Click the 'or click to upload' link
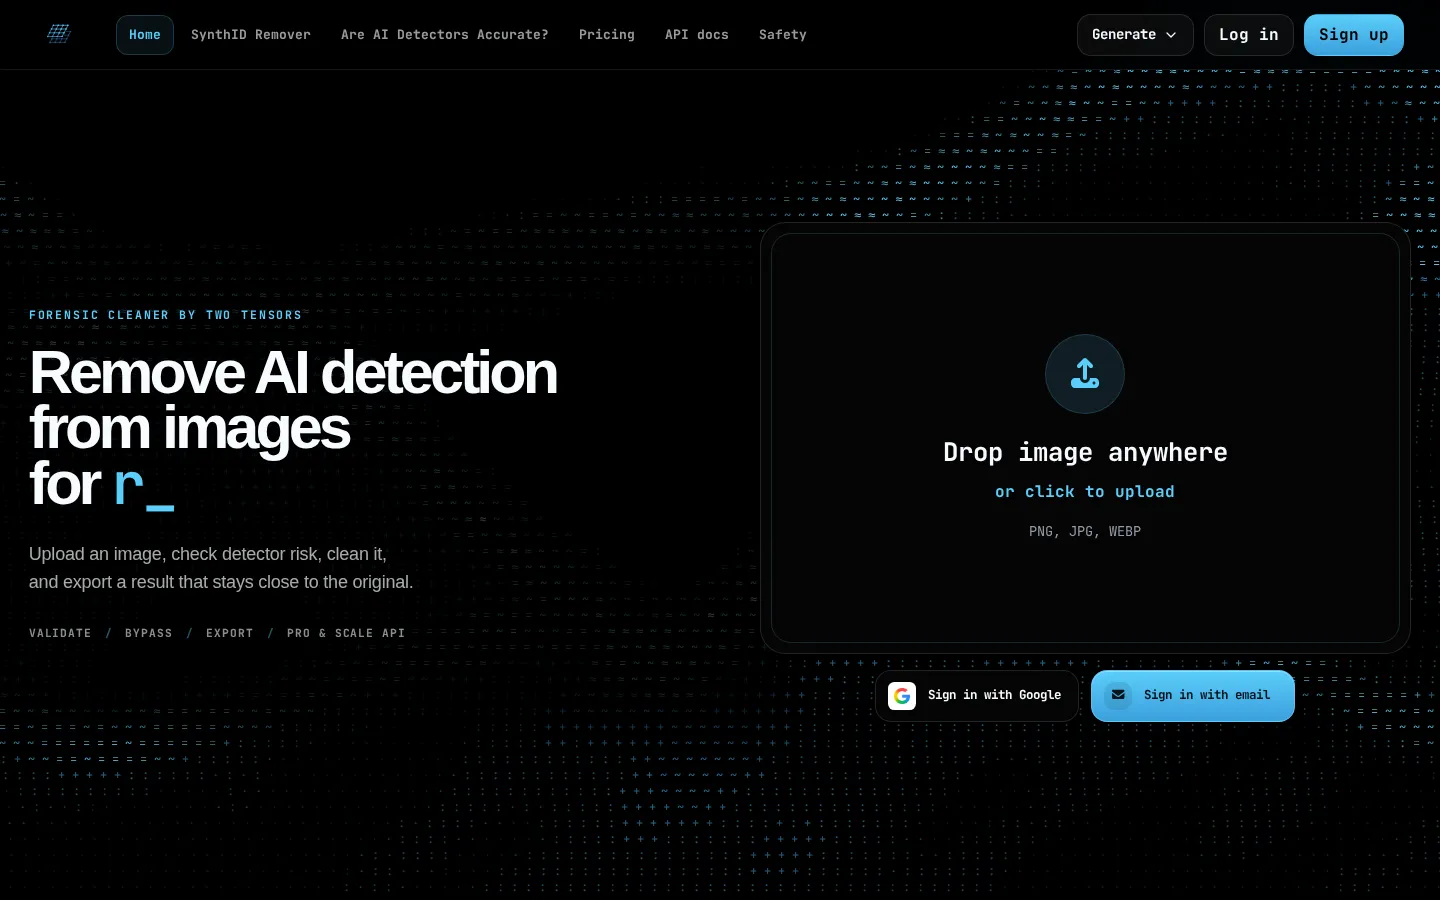The height and width of the screenshot is (900, 1440). [1085, 492]
